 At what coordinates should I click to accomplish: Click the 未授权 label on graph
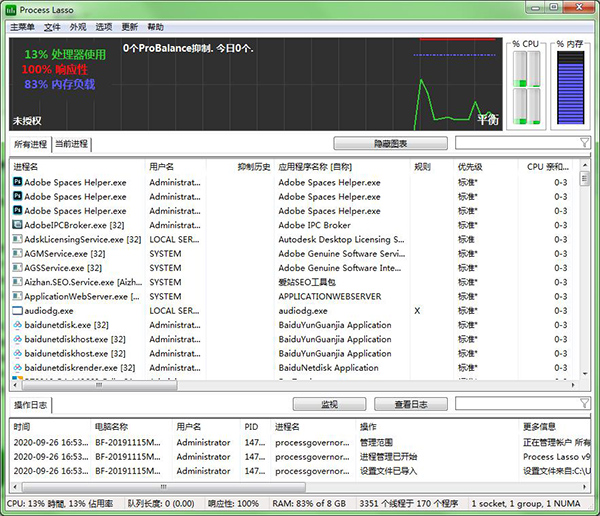pyautogui.click(x=27, y=121)
